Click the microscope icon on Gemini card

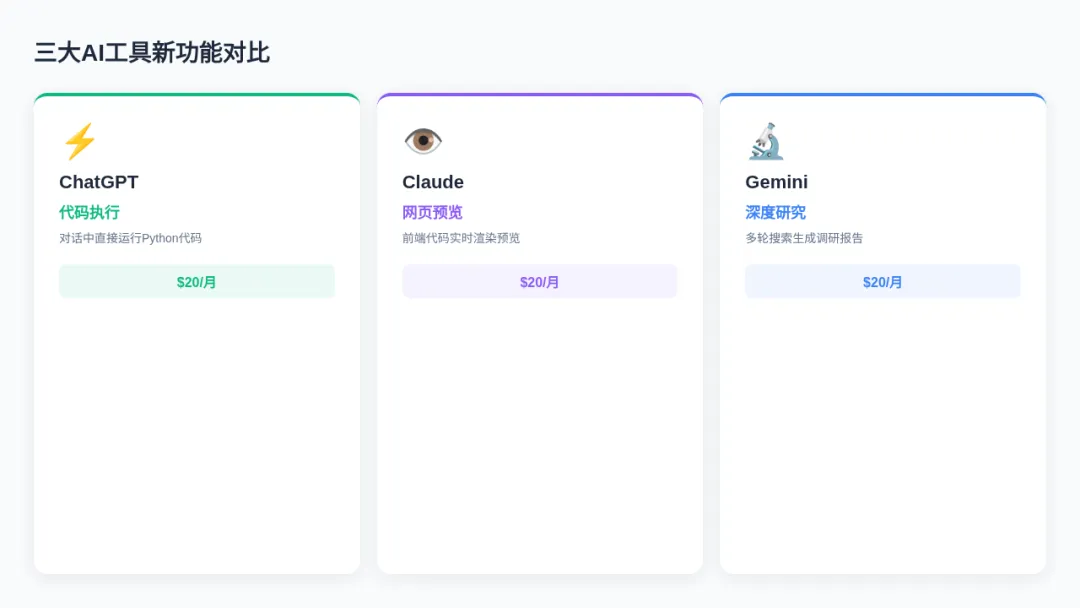point(765,141)
